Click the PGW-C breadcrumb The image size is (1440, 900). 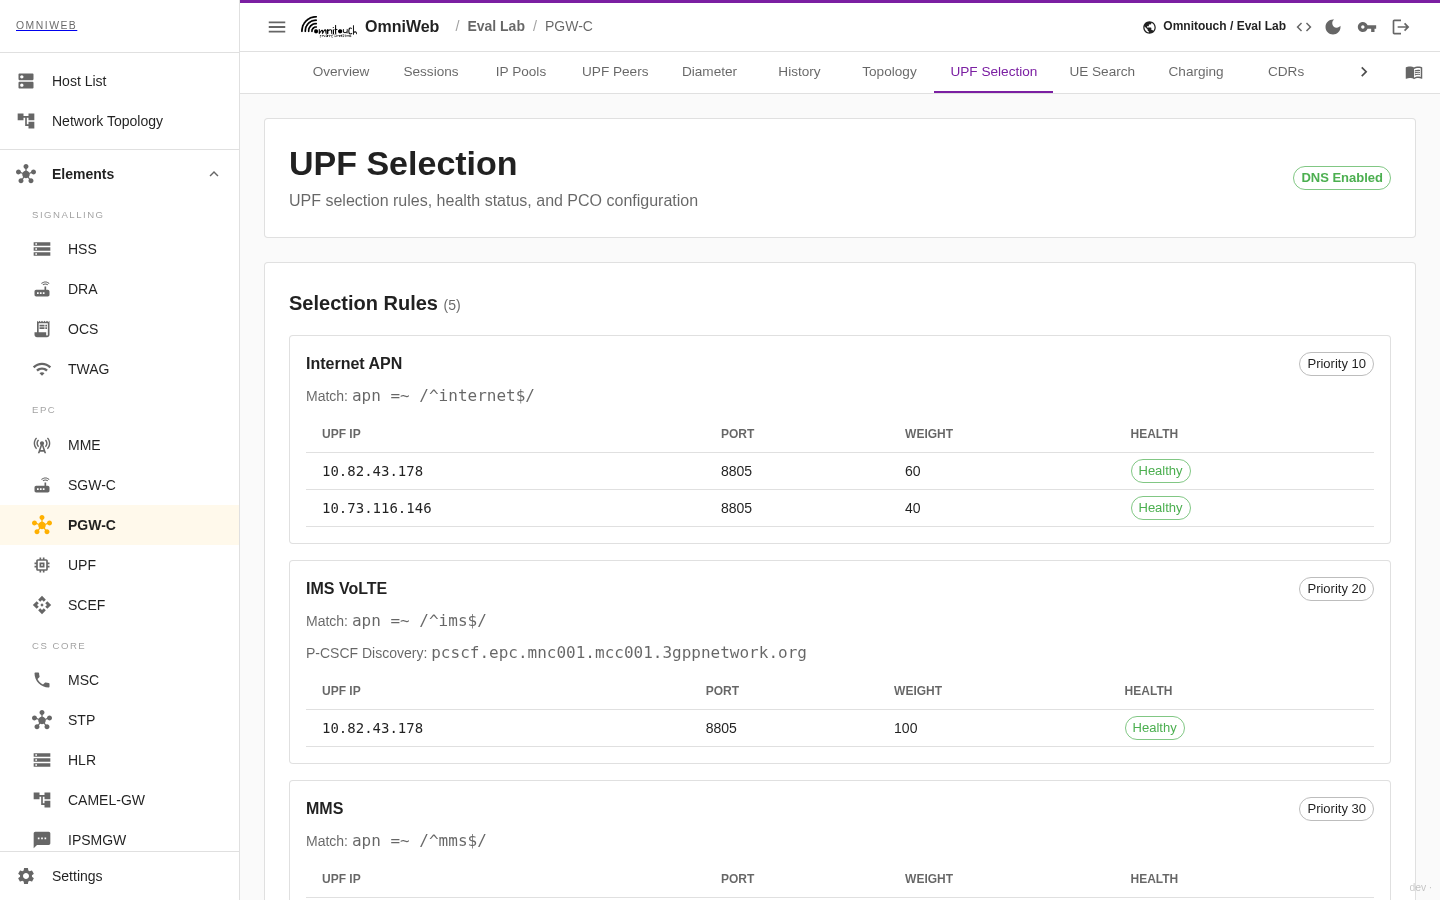click(569, 27)
